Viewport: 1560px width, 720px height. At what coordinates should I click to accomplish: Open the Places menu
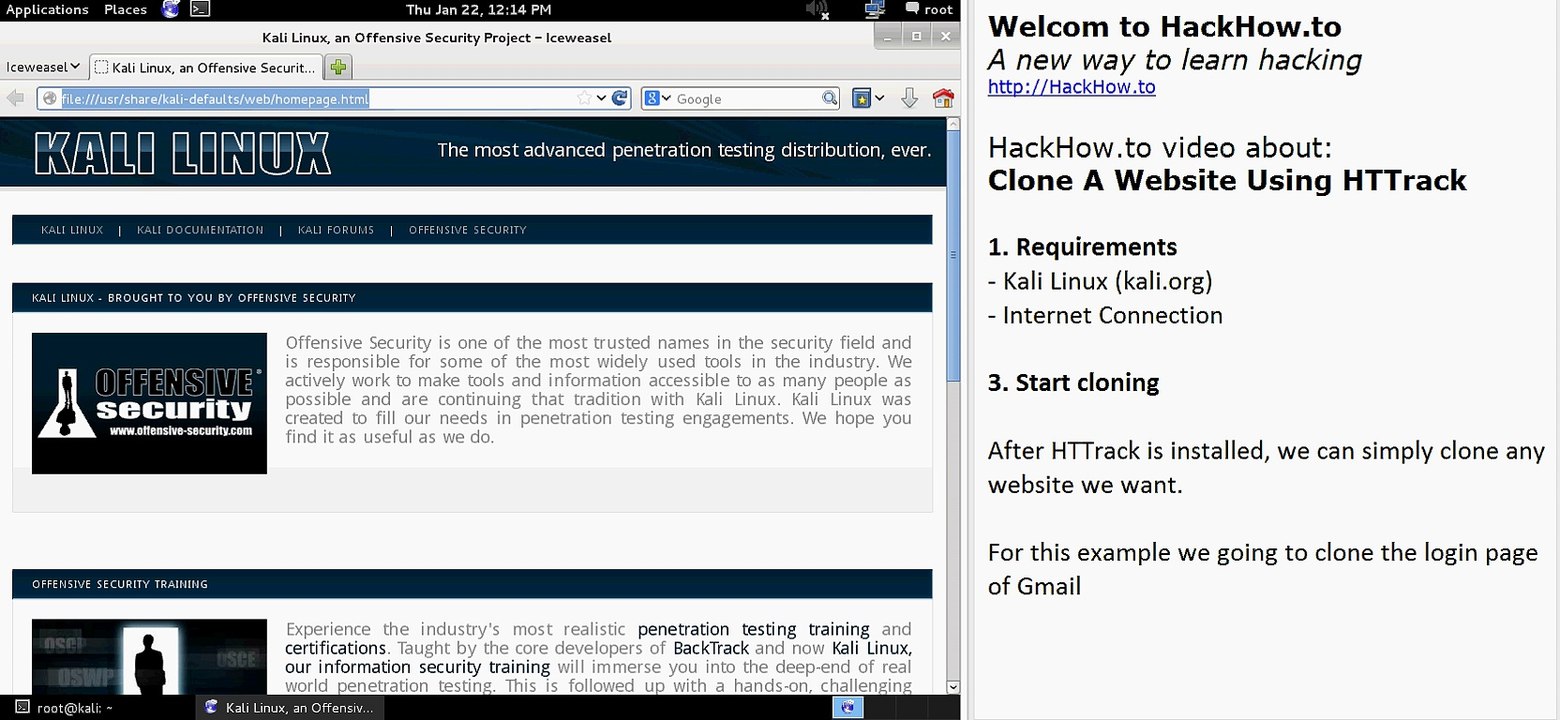coord(125,9)
